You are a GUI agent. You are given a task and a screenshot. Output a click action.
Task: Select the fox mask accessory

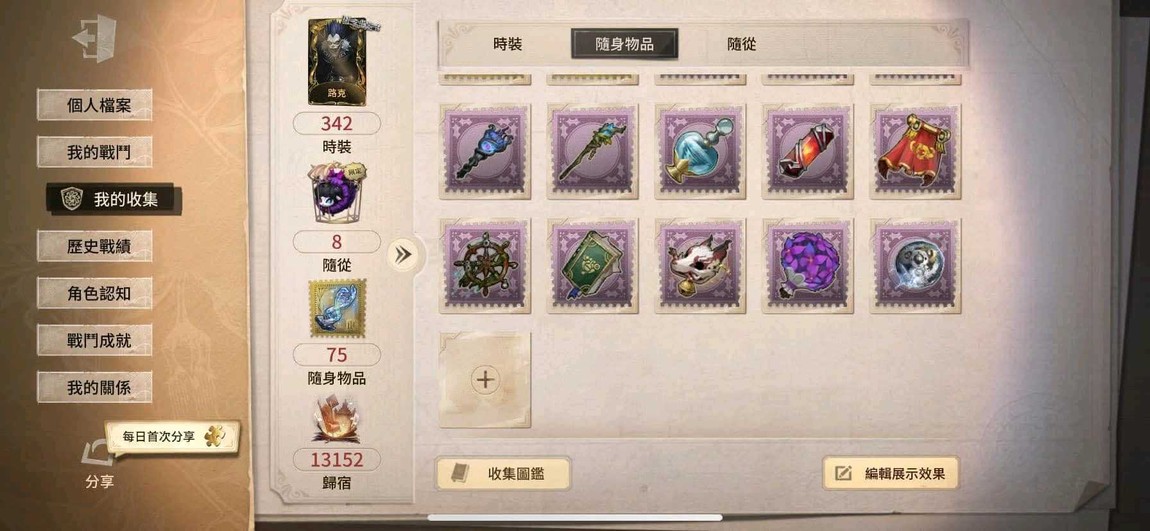[700, 266]
